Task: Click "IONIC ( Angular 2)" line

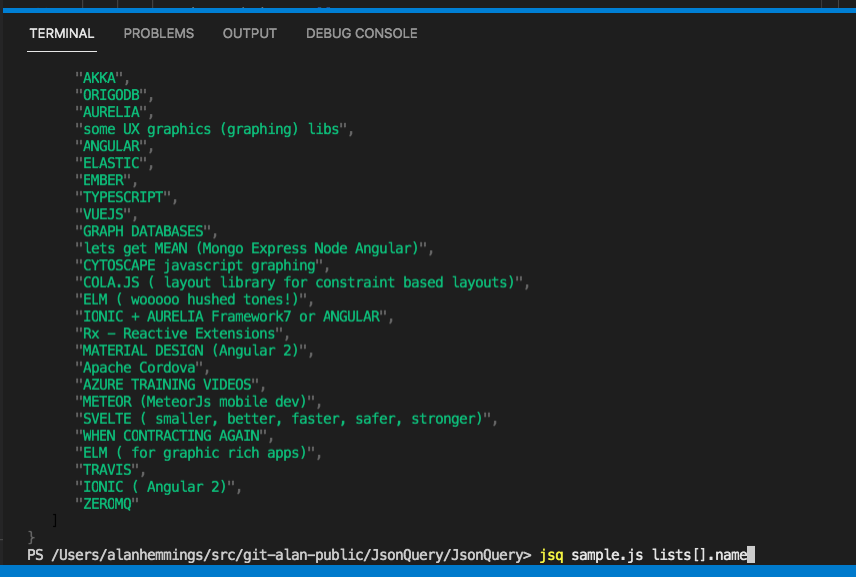Action: click(158, 487)
